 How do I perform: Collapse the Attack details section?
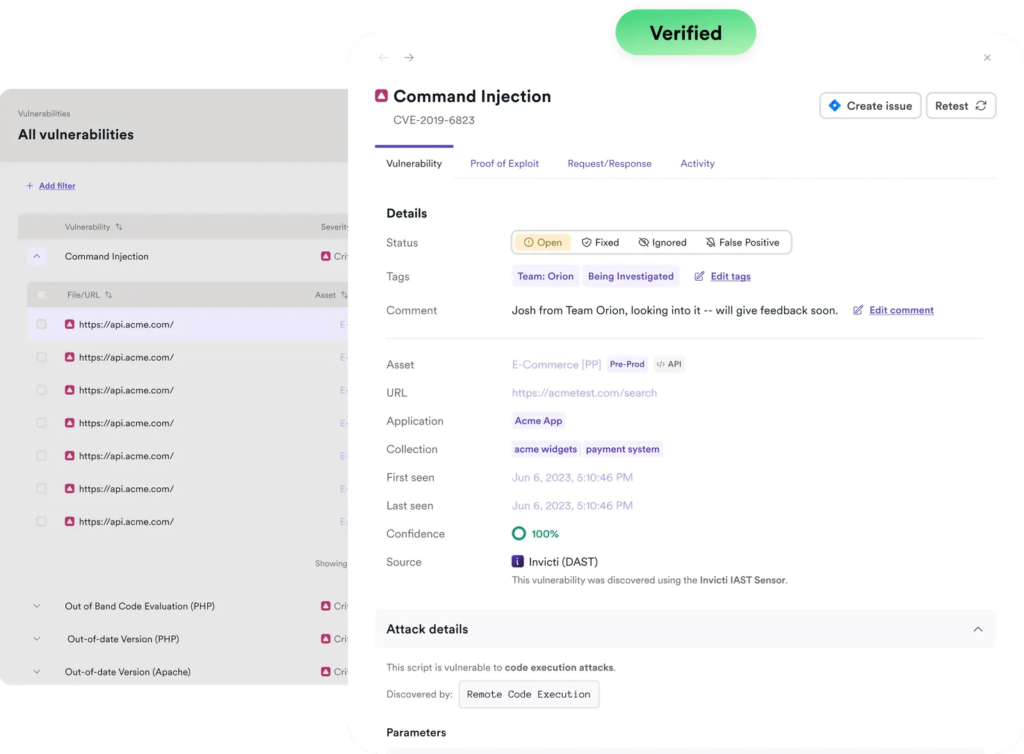977,629
